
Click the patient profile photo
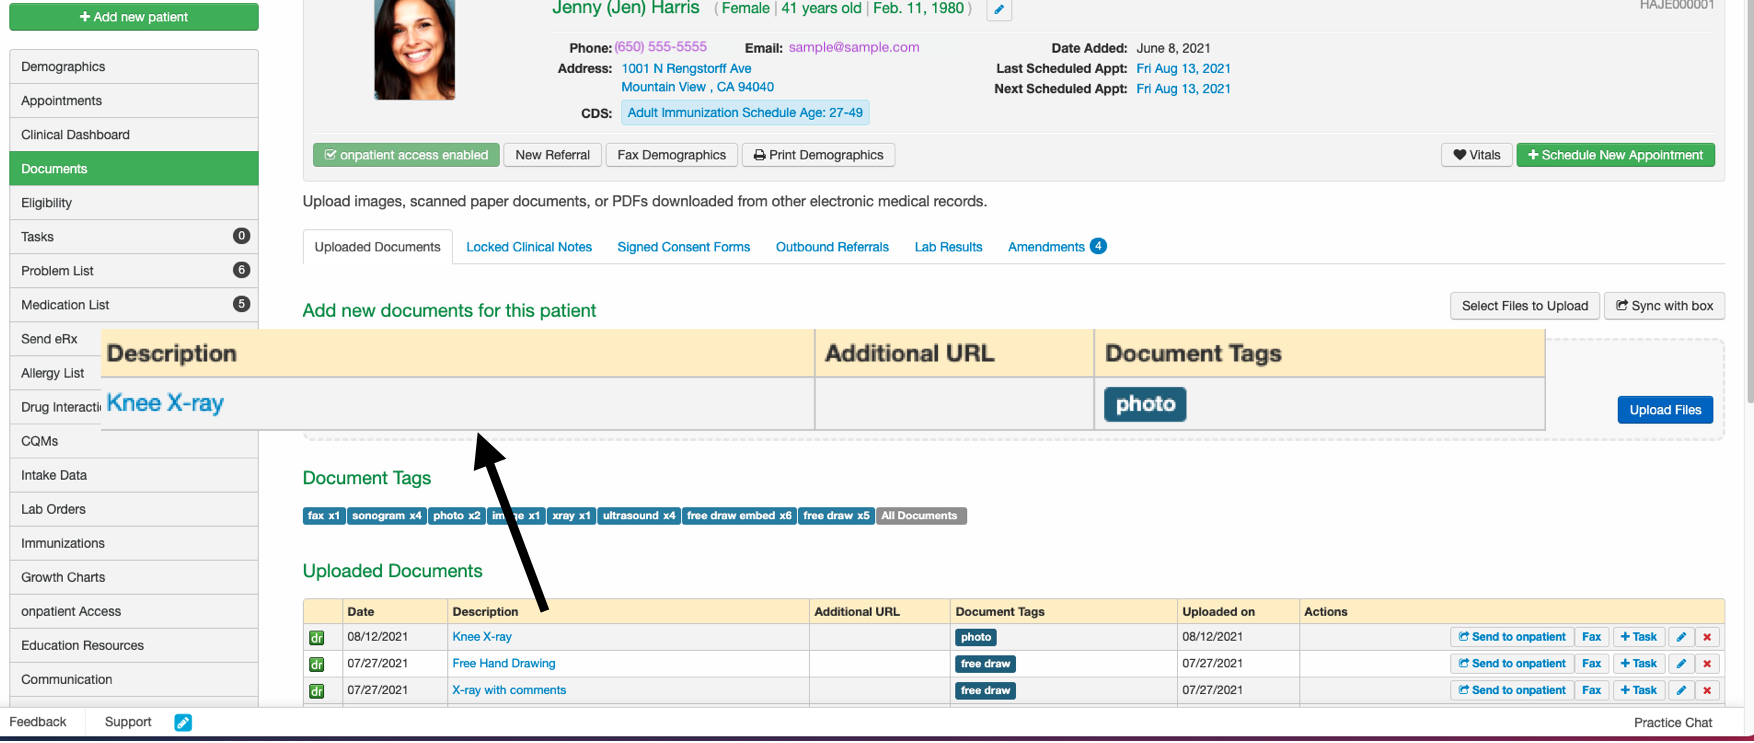coord(414,48)
